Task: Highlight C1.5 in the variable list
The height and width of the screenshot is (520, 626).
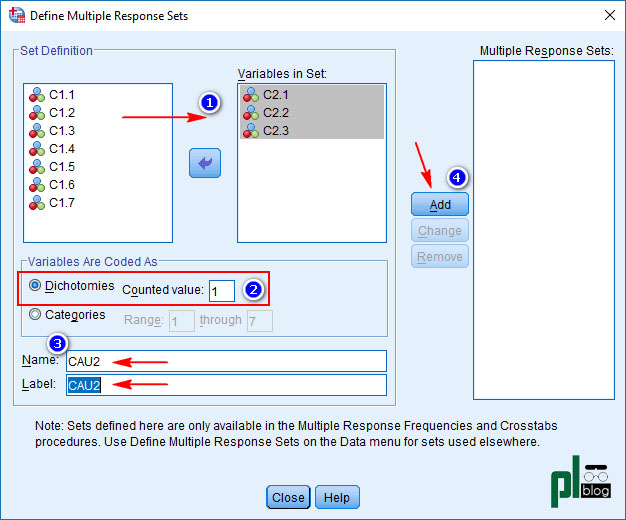Action: pyautogui.click(x=61, y=167)
